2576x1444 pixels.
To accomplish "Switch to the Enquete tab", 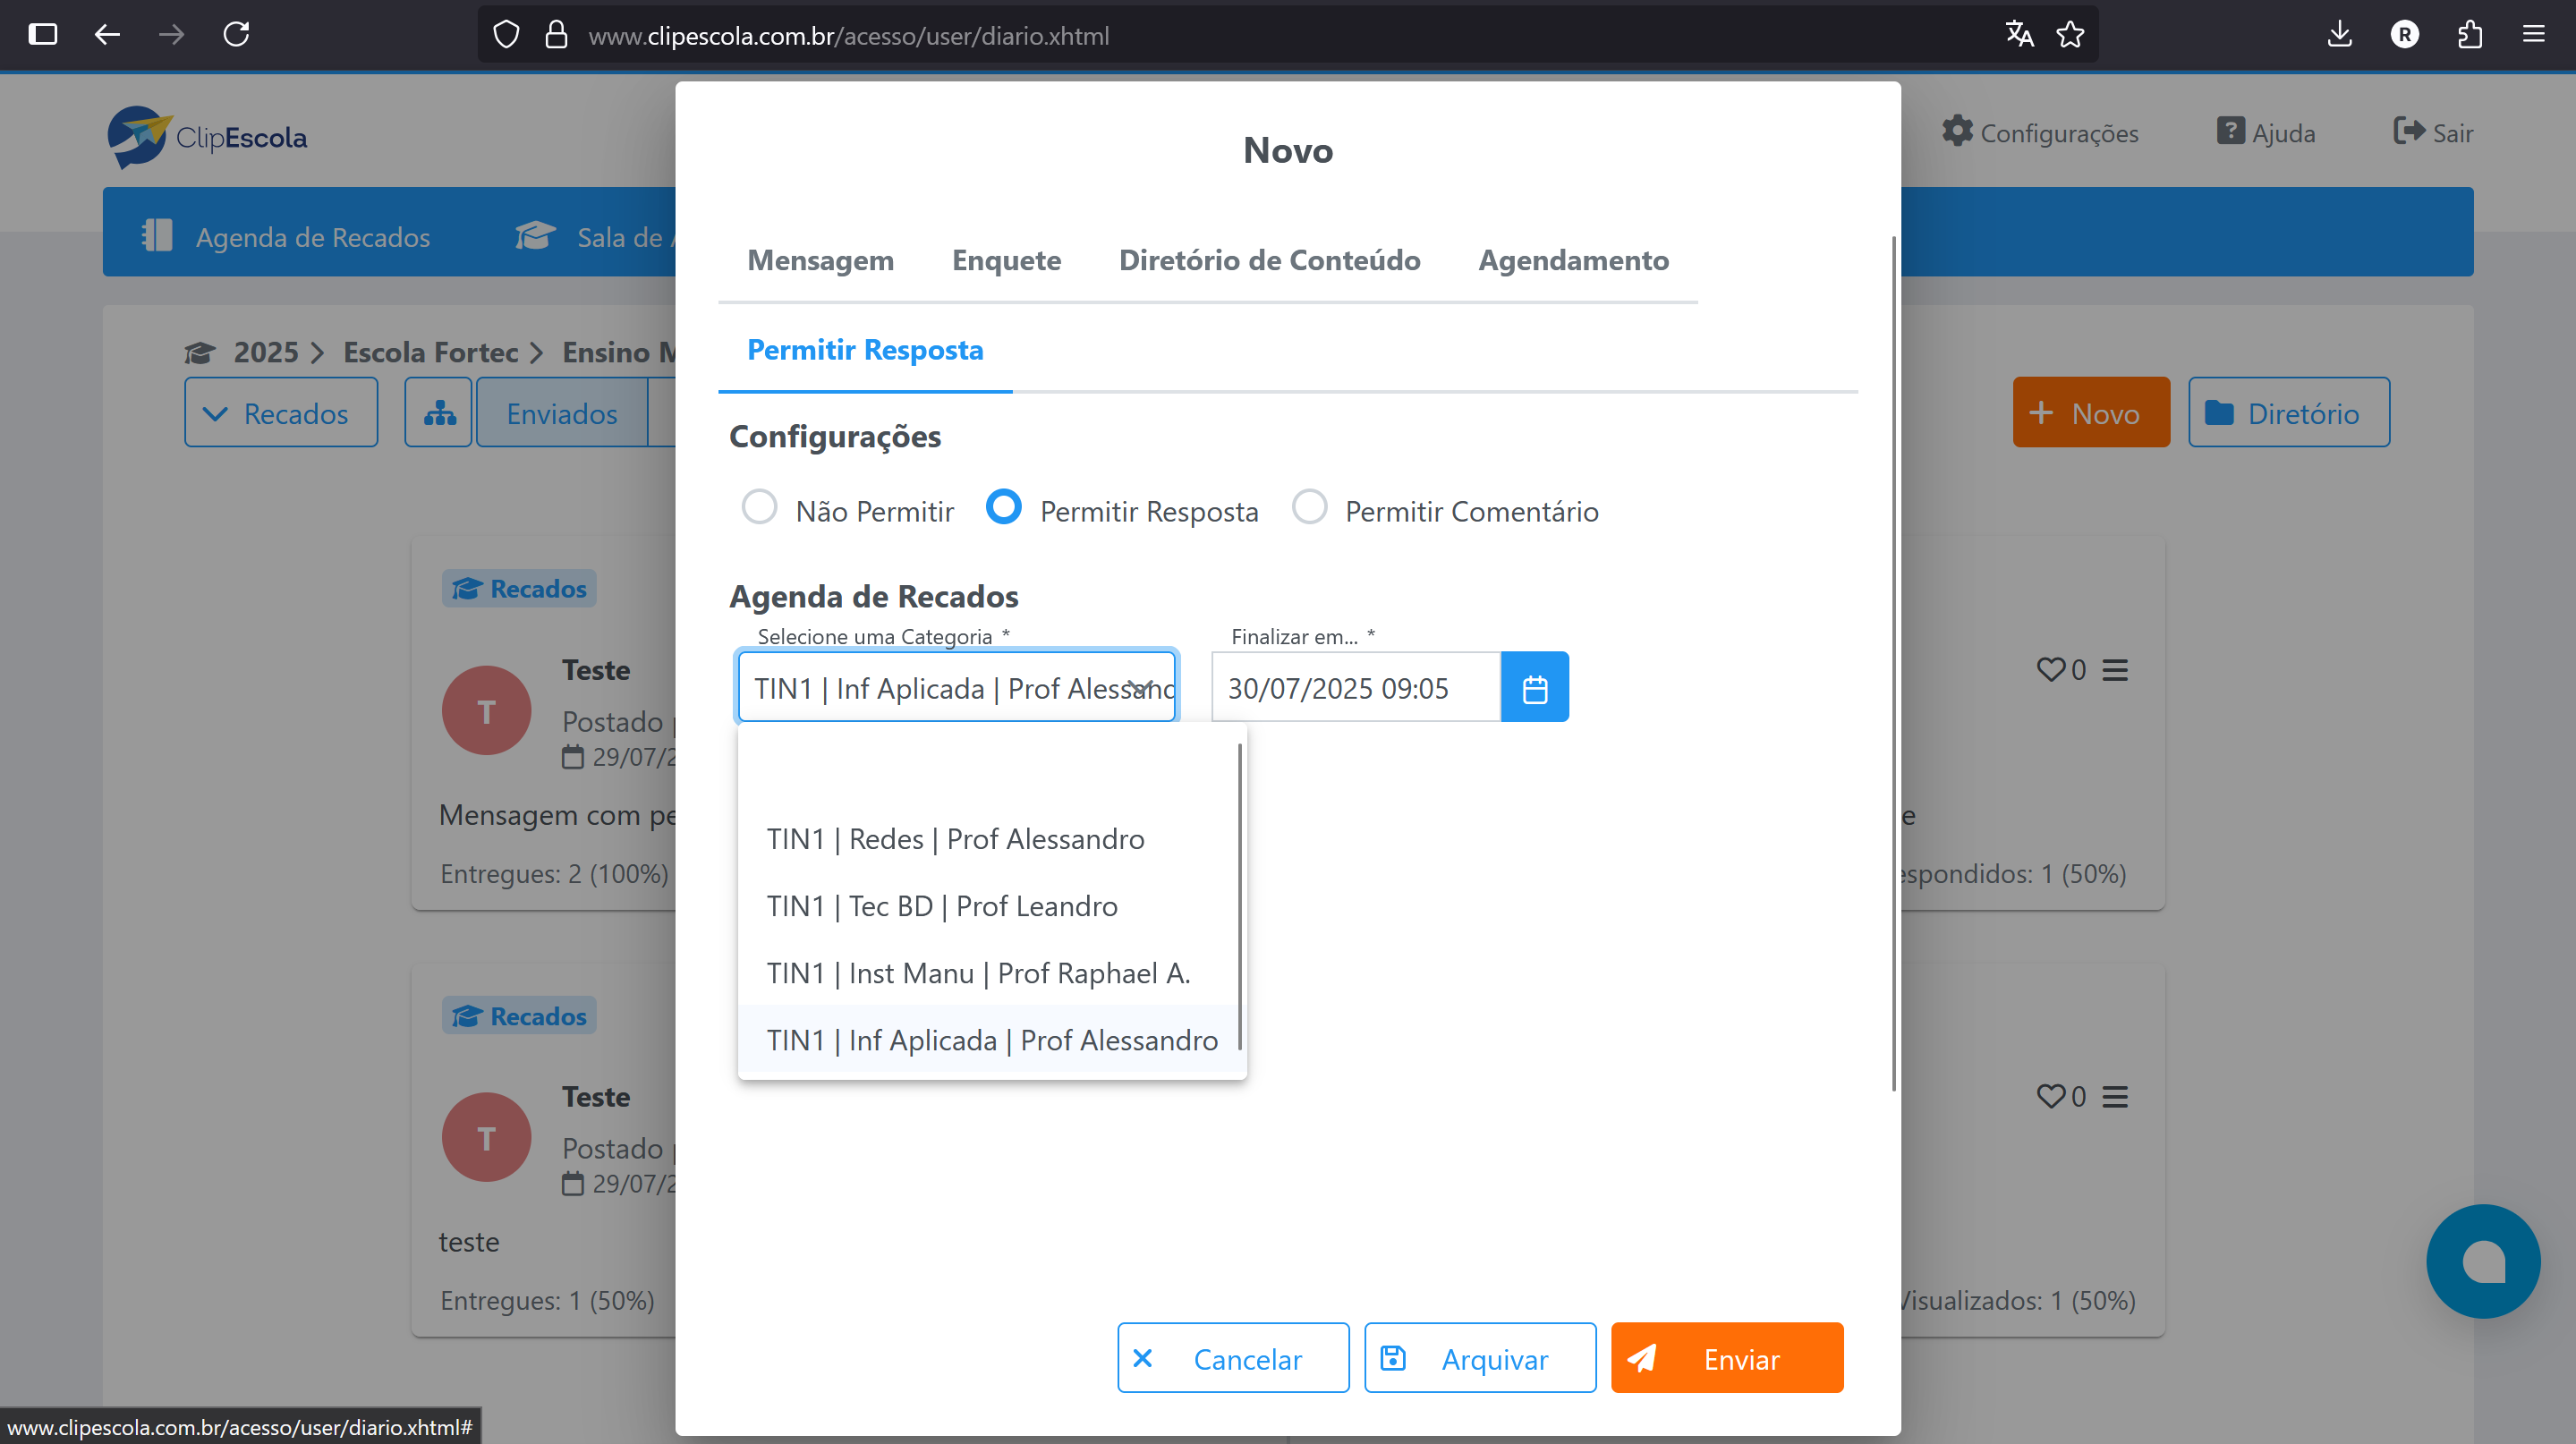I will point(1006,260).
